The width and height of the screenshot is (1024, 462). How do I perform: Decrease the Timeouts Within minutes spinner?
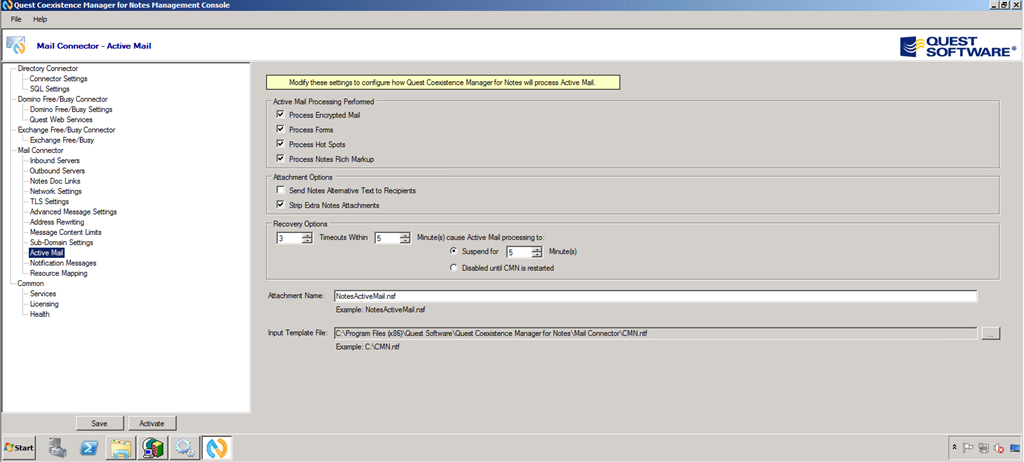click(405, 241)
